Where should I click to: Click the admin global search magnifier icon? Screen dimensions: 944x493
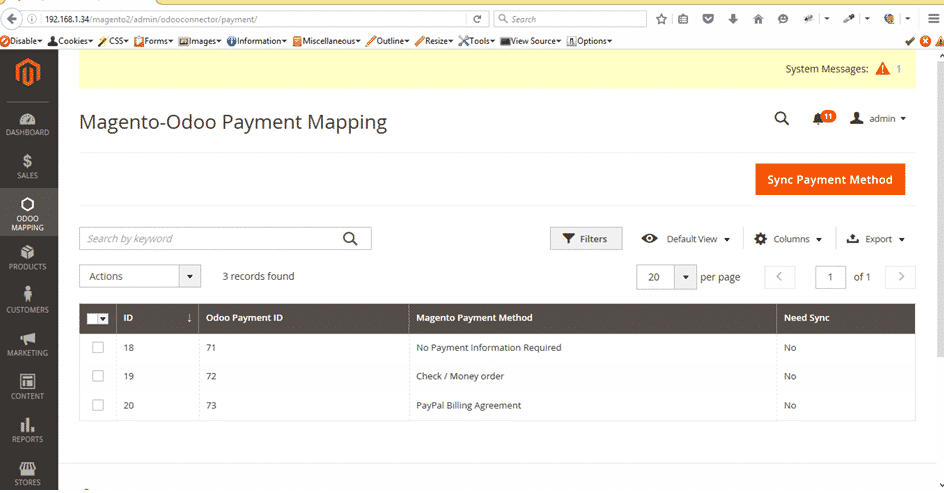781,118
